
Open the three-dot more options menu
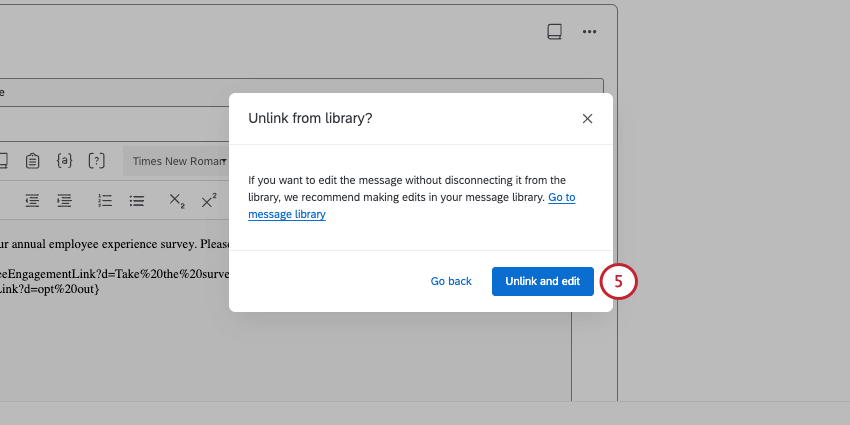tap(589, 32)
